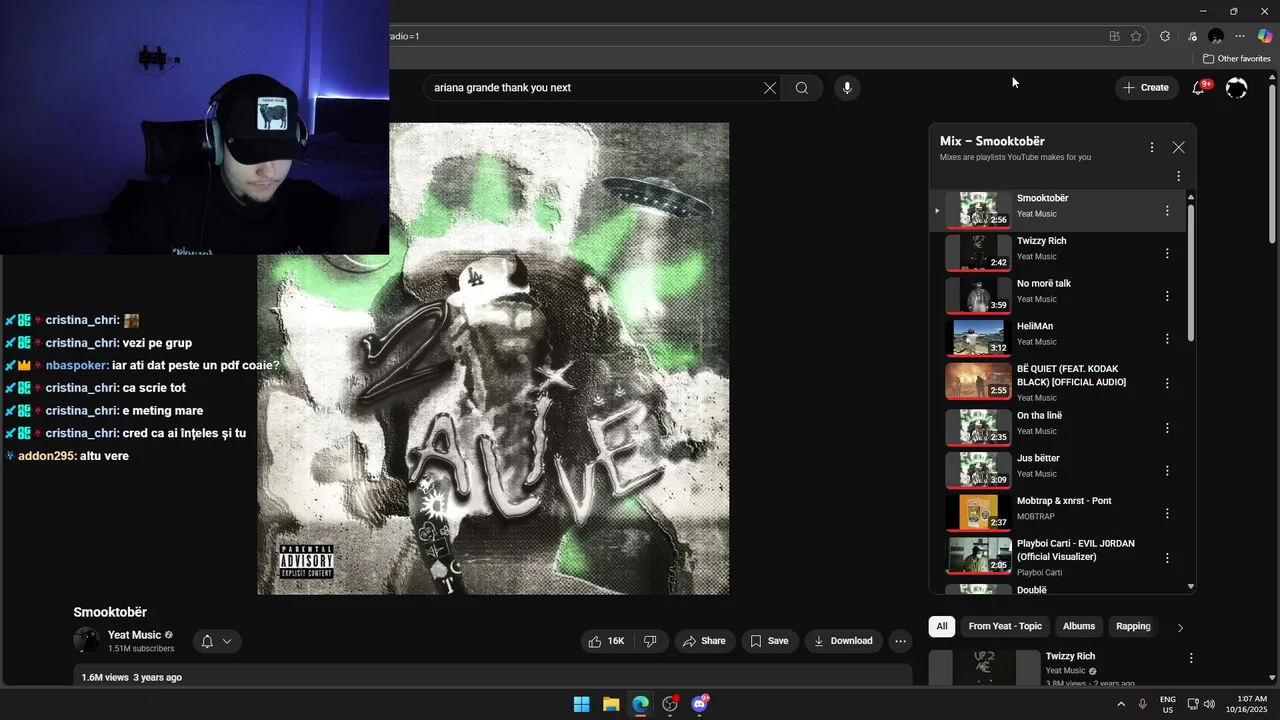
Task: Dislike the Smooktobër video
Action: click(650, 641)
